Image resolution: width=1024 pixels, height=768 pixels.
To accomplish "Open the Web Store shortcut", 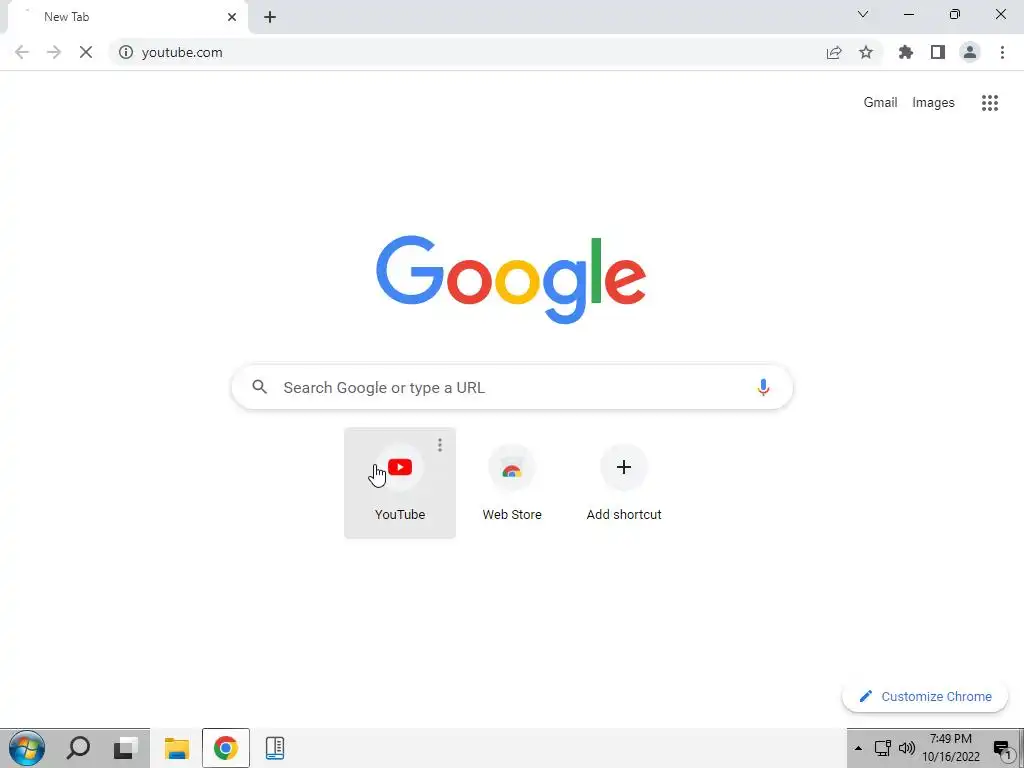I will click(512, 483).
